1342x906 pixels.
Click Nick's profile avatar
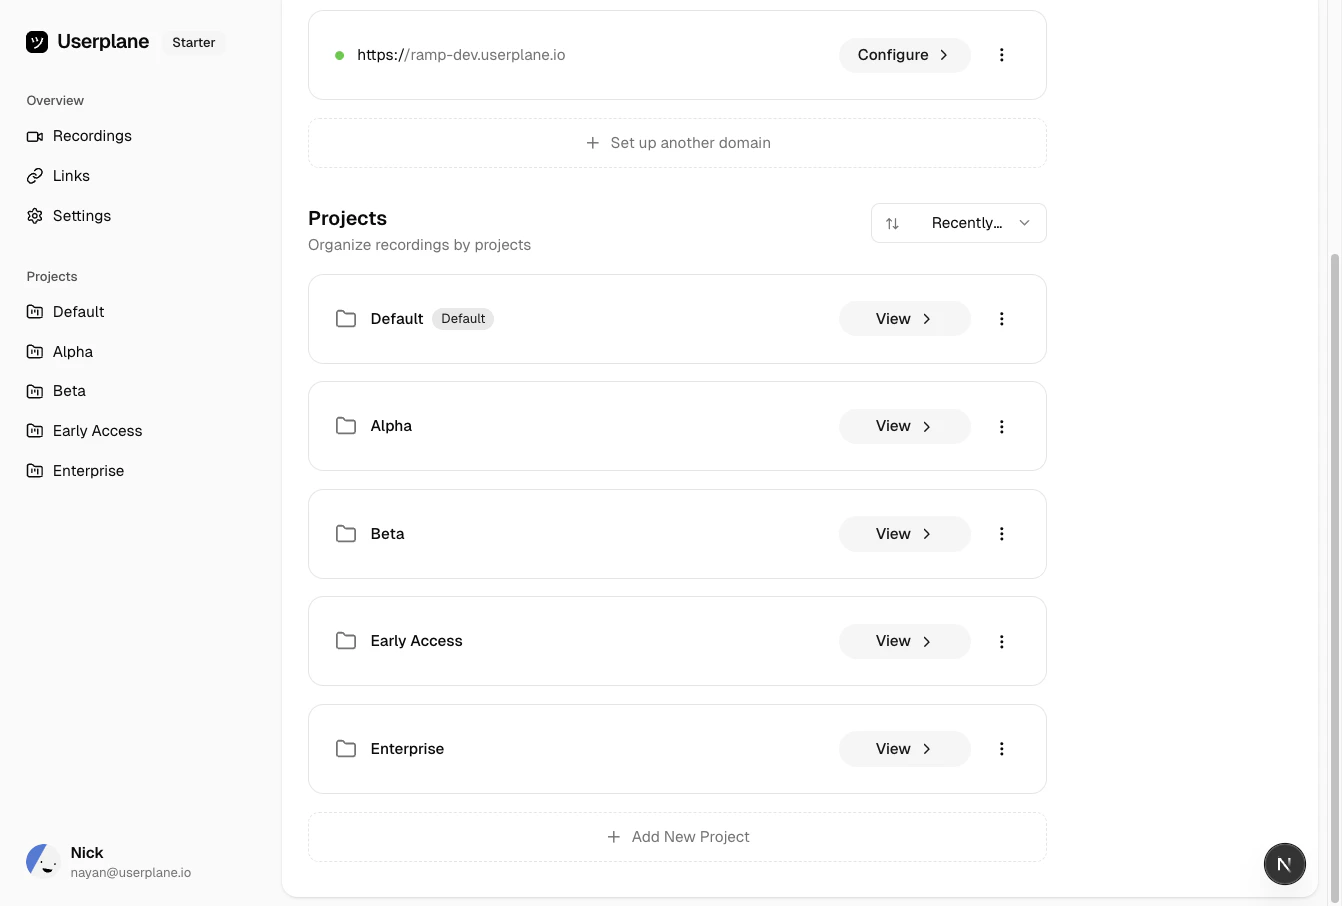(x=43, y=861)
